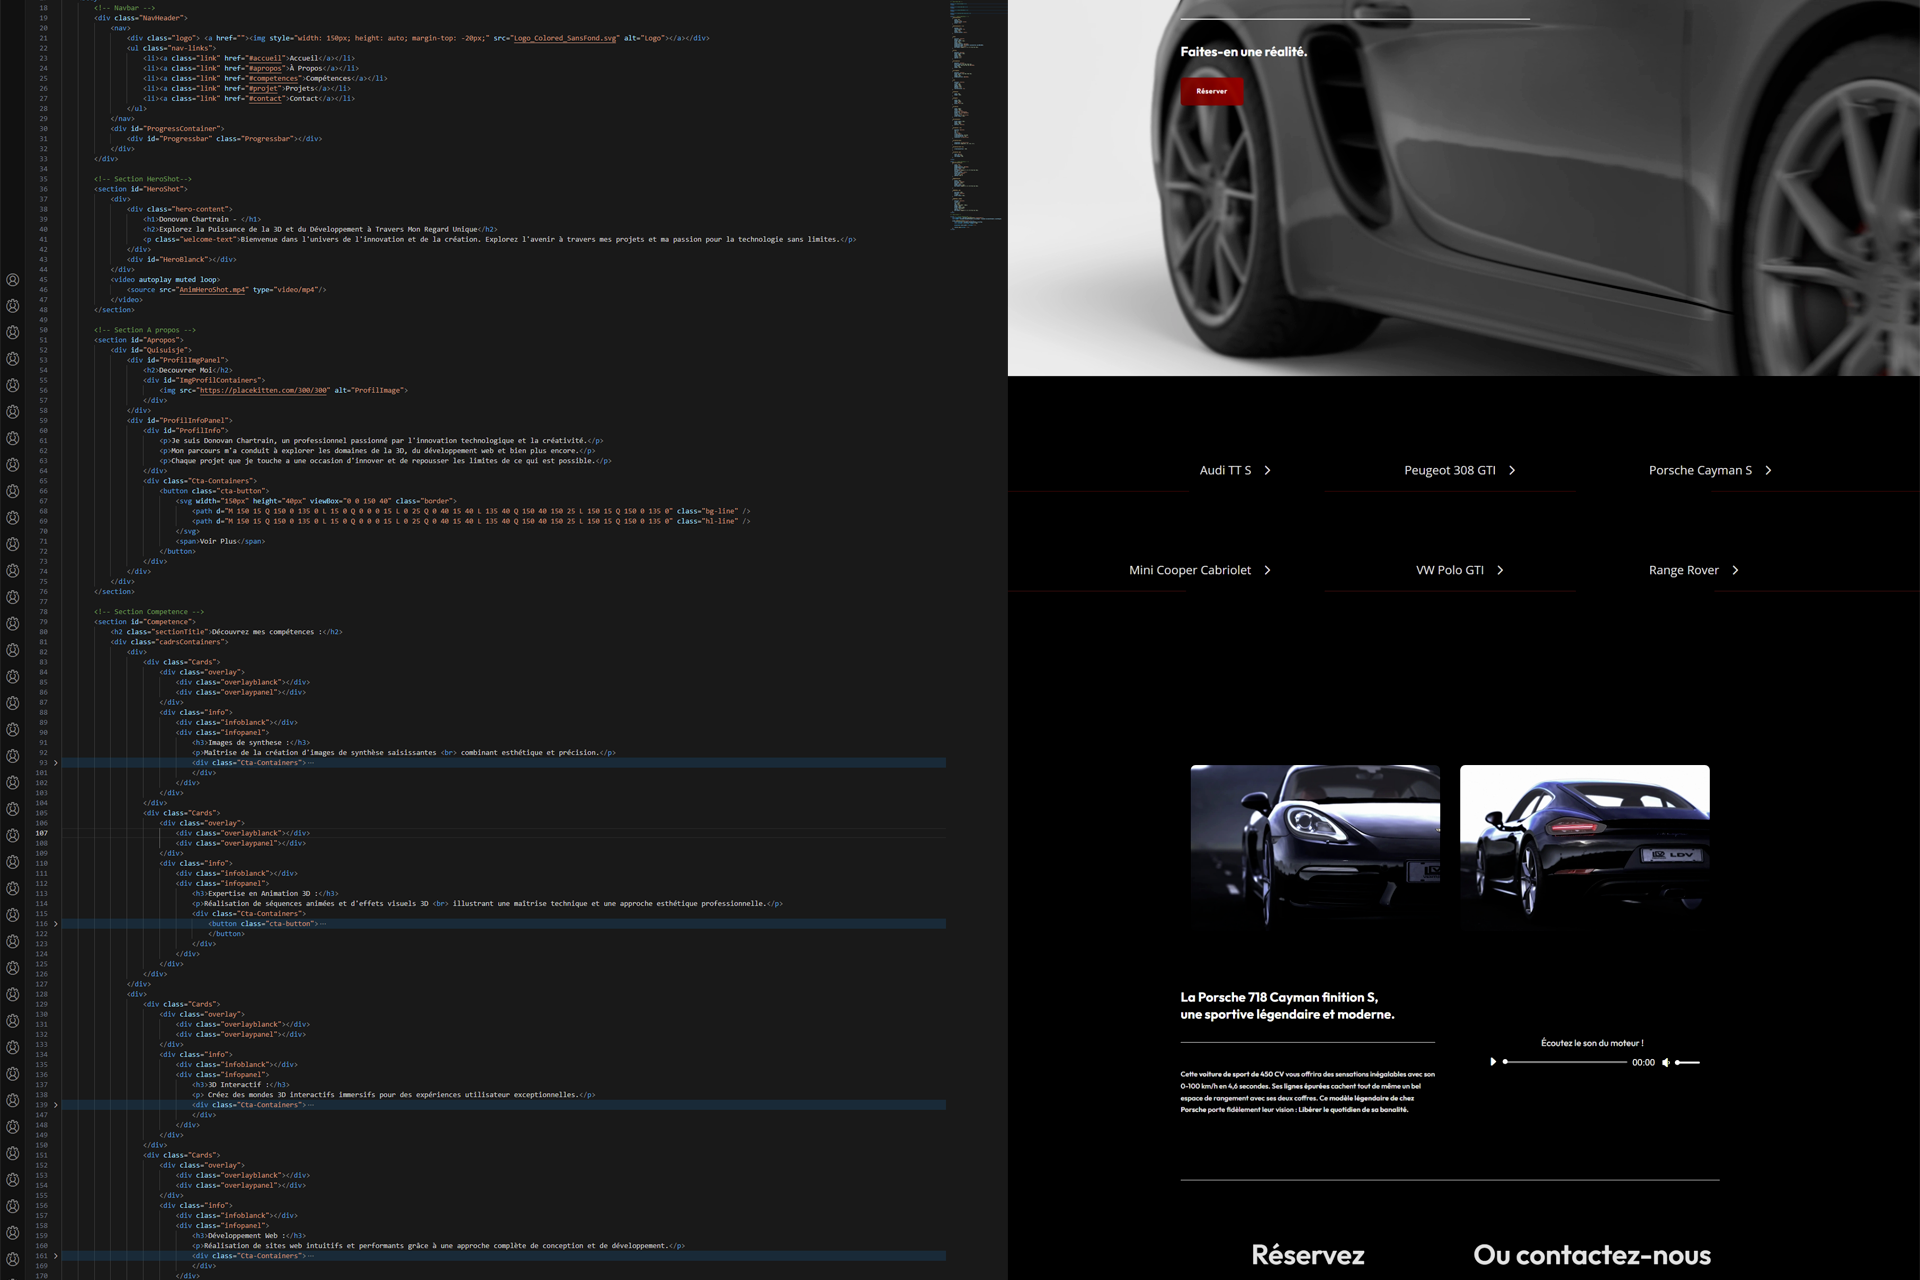Click the "Section A propos" comment line
The width and height of the screenshot is (1920, 1280).
[145, 330]
